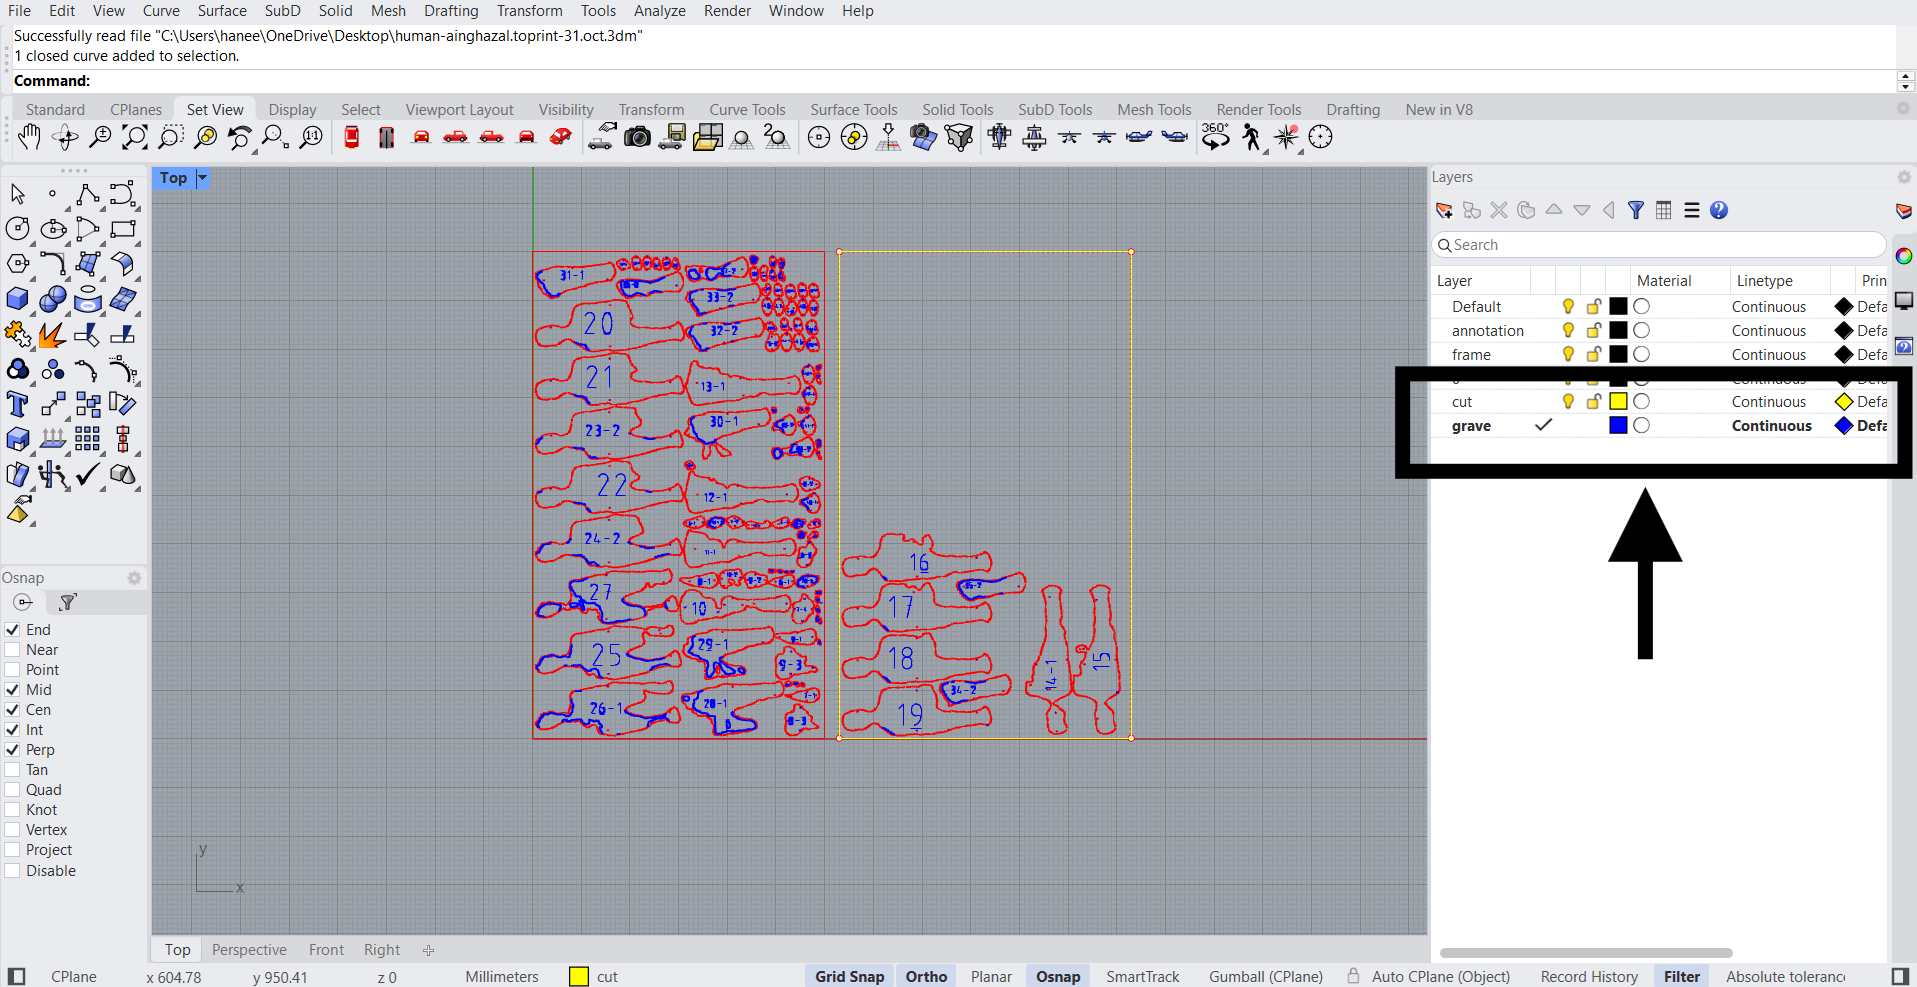Click the yellow cut layer color swatch

point(1618,402)
